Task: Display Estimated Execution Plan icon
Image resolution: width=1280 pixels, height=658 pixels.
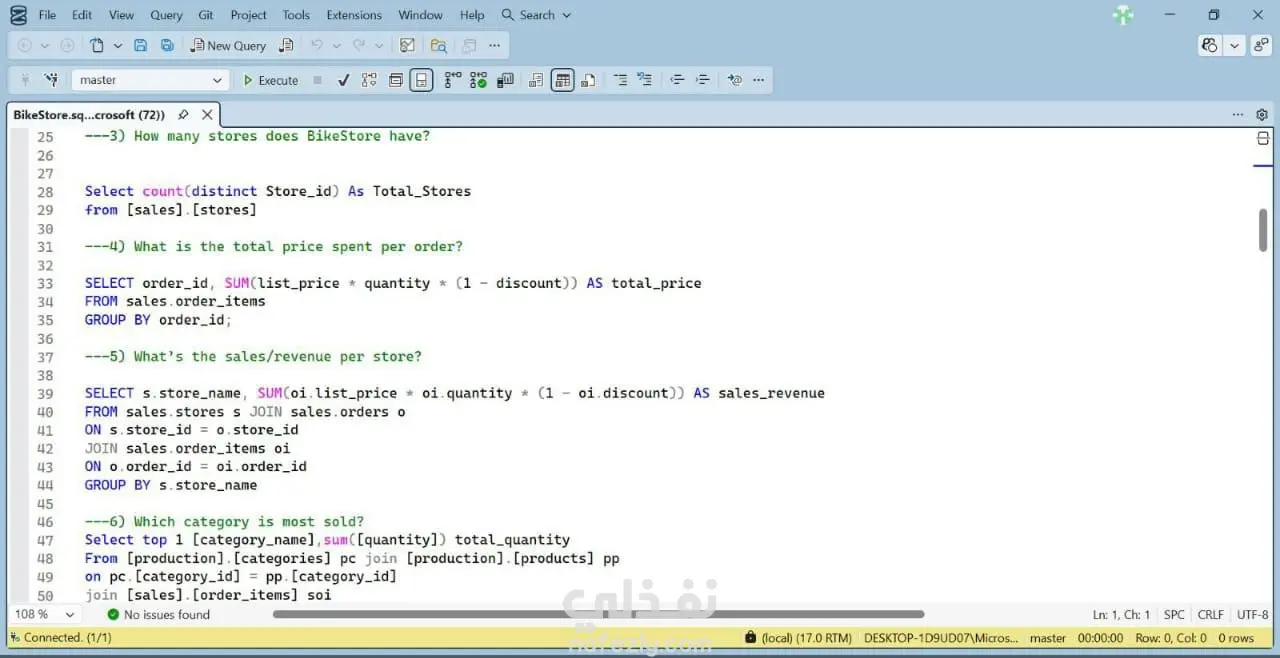Action: click(x=369, y=80)
